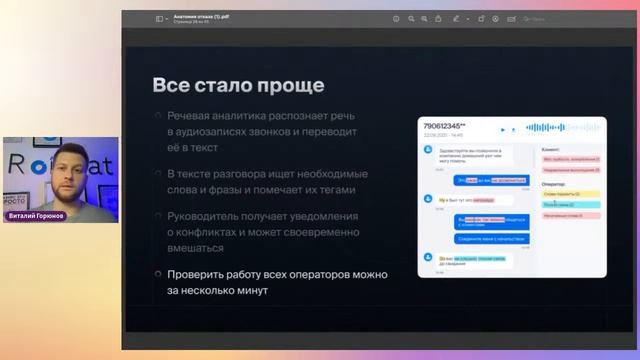Image resolution: width=640 pixels, height=360 pixels.
Task: Click the name label "Виталий Горюнов"
Action: click(x=36, y=216)
